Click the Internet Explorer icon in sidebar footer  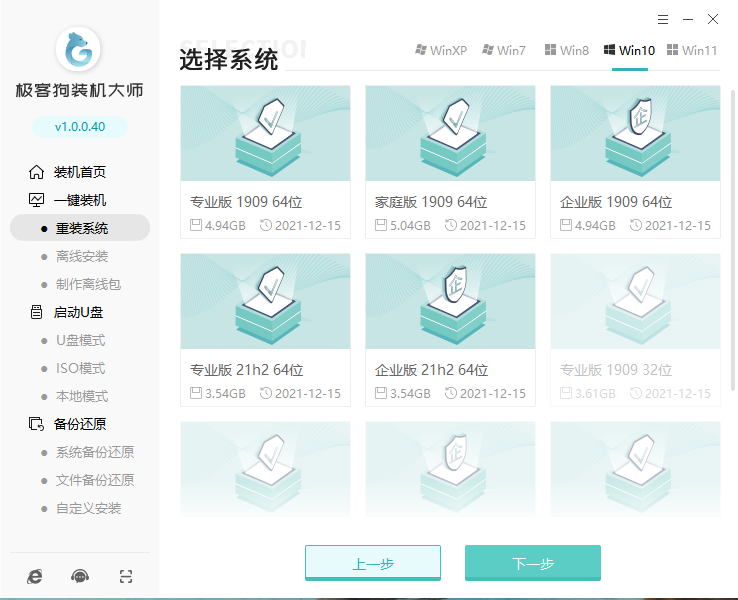pos(35,576)
